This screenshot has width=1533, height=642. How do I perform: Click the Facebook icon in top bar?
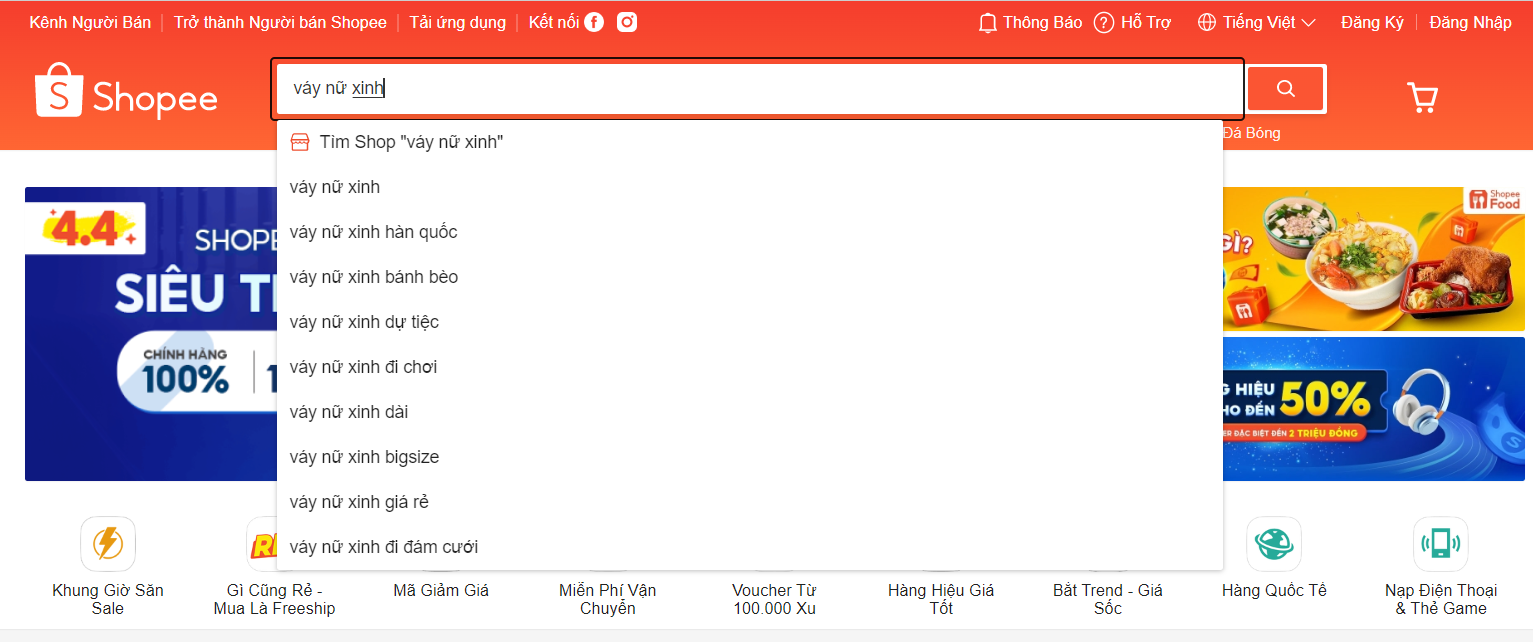tap(594, 22)
